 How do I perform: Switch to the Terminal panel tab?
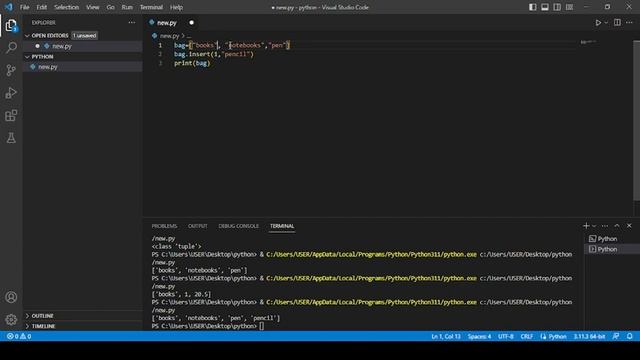pos(282,226)
